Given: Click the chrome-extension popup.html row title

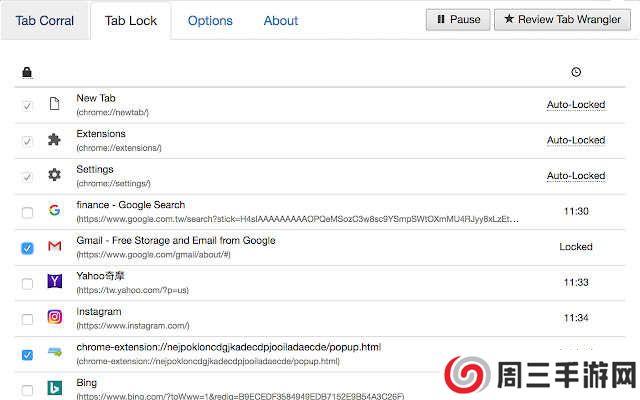Looking at the screenshot, I should coord(228,347).
